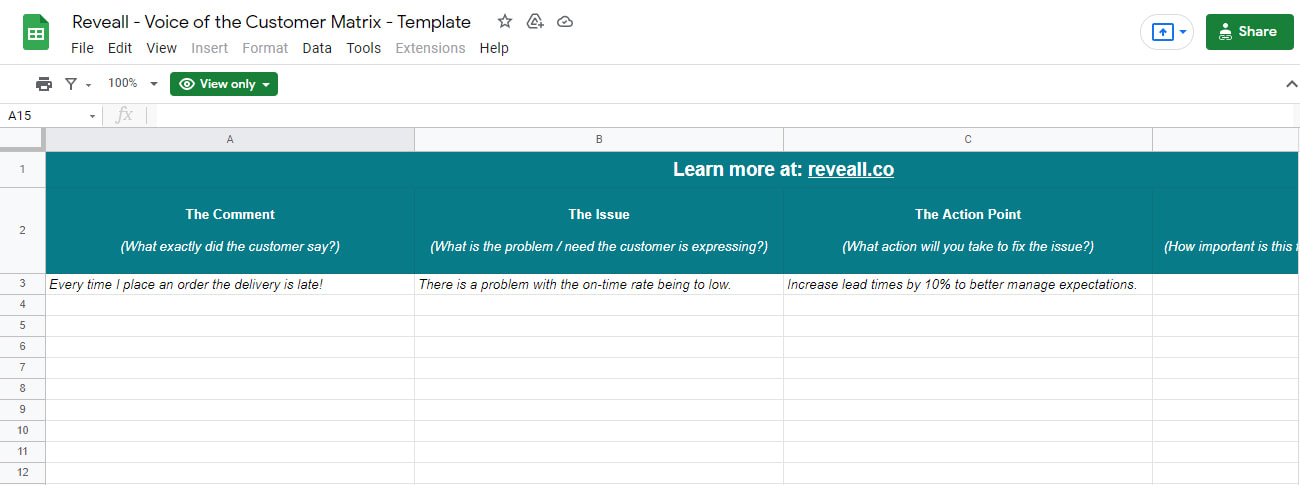
Task: Select column C header
Action: pyautogui.click(x=968, y=139)
